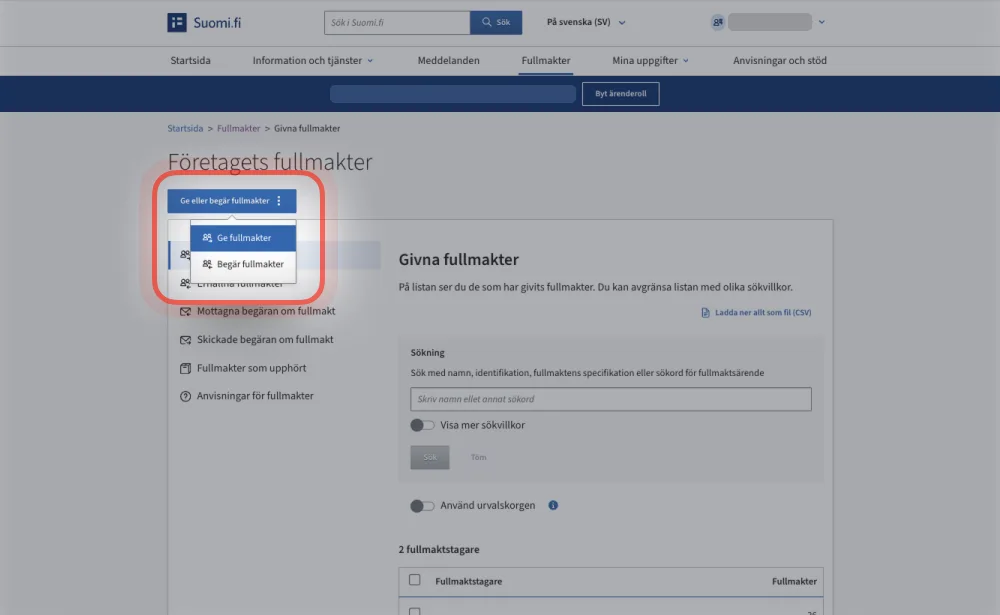Click Startsida breadcrumb link

(x=185, y=128)
